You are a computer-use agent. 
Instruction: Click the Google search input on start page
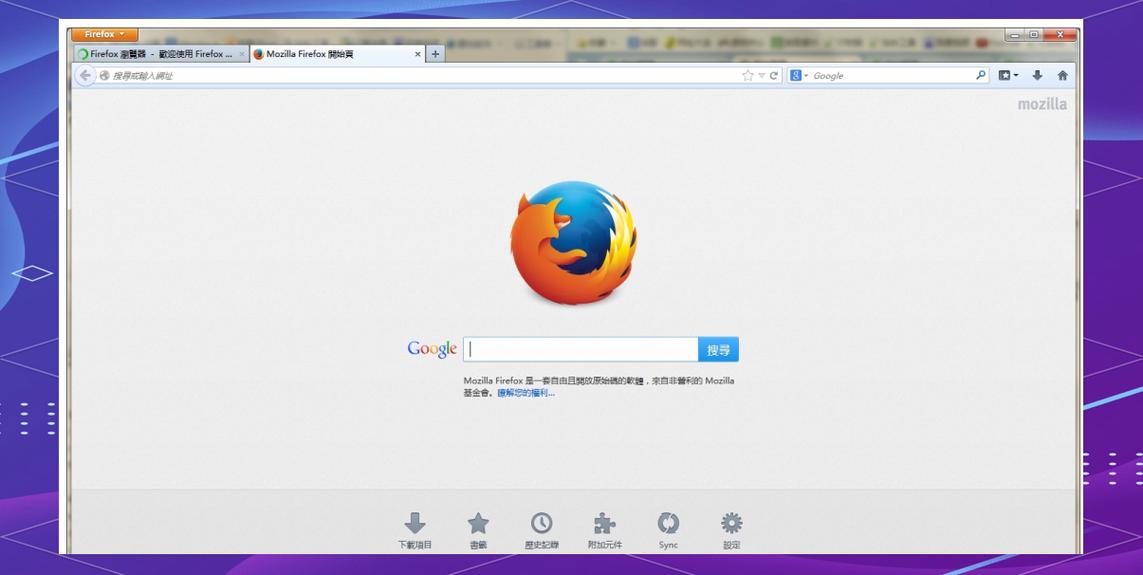pyautogui.click(x=580, y=349)
